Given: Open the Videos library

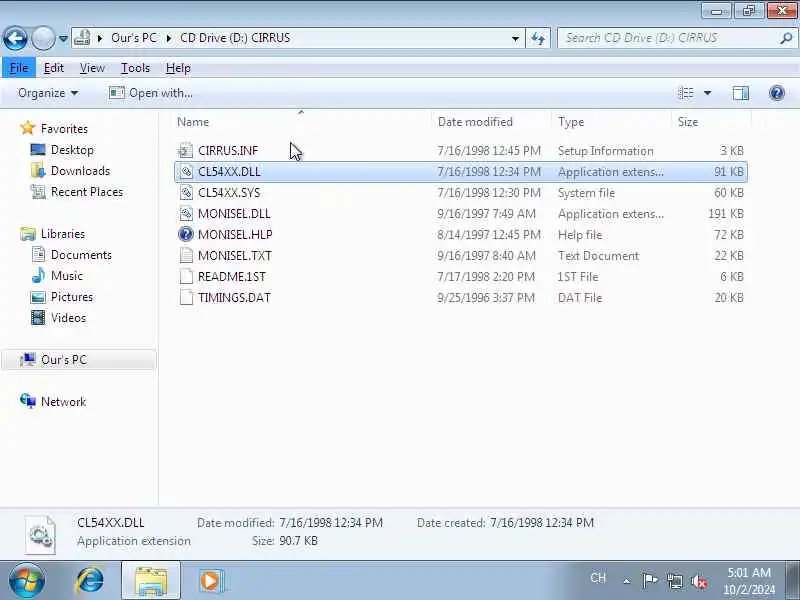Looking at the screenshot, I should tap(68, 317).
